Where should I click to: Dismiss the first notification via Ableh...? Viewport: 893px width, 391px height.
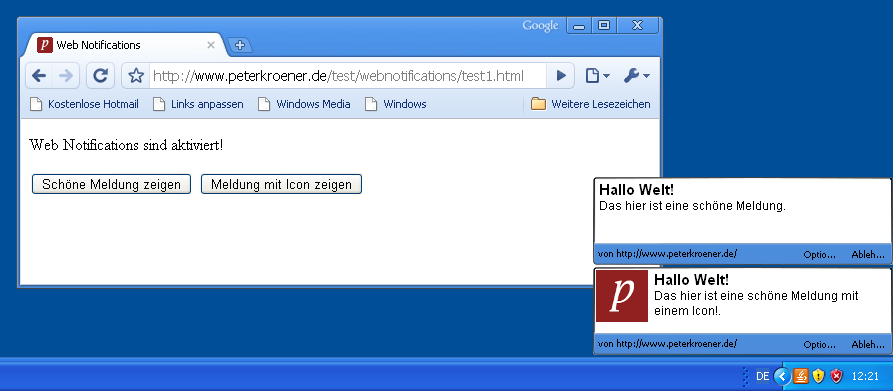coord(867,254)
